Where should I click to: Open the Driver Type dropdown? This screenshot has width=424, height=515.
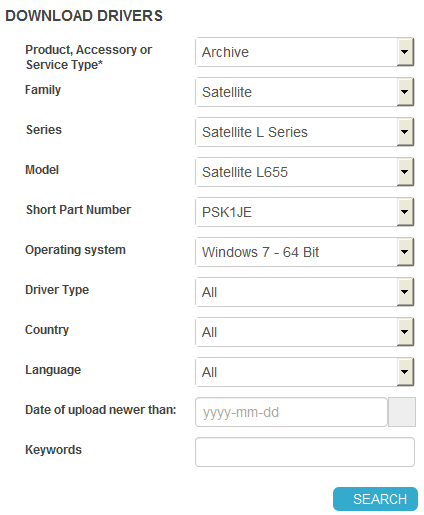[x=304, y=292]
